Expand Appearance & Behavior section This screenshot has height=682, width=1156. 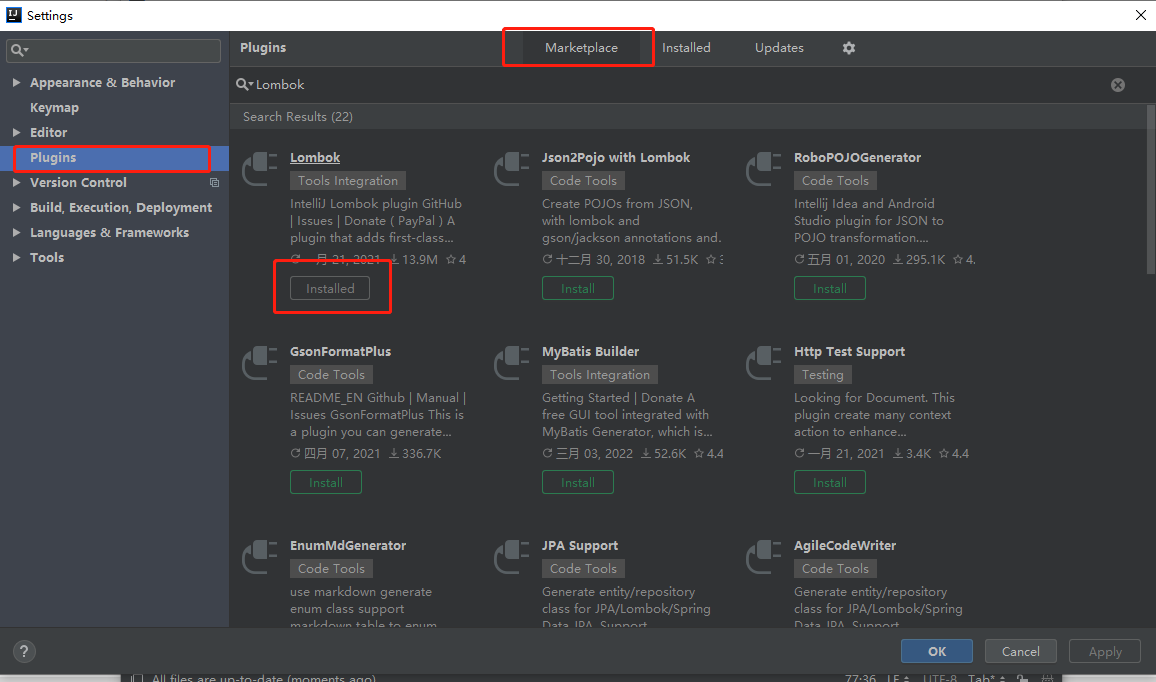click(16, 83)
